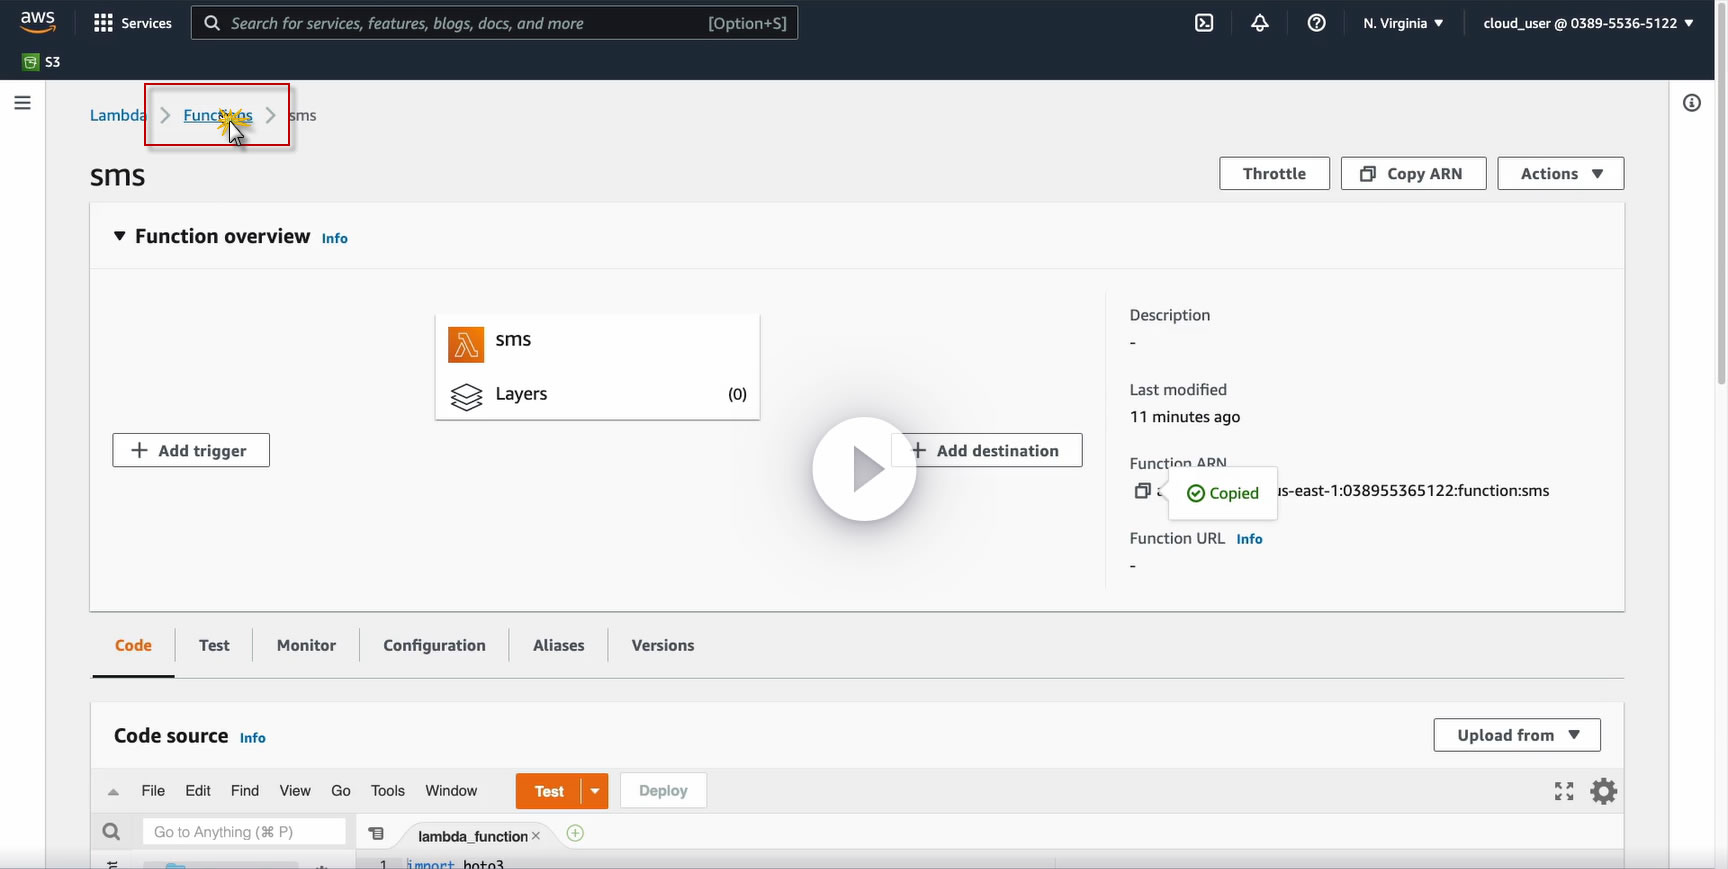This screenshot has height=869, width=1728.
Task: Open the Services grid menu
Action: (x=133, y=23)
